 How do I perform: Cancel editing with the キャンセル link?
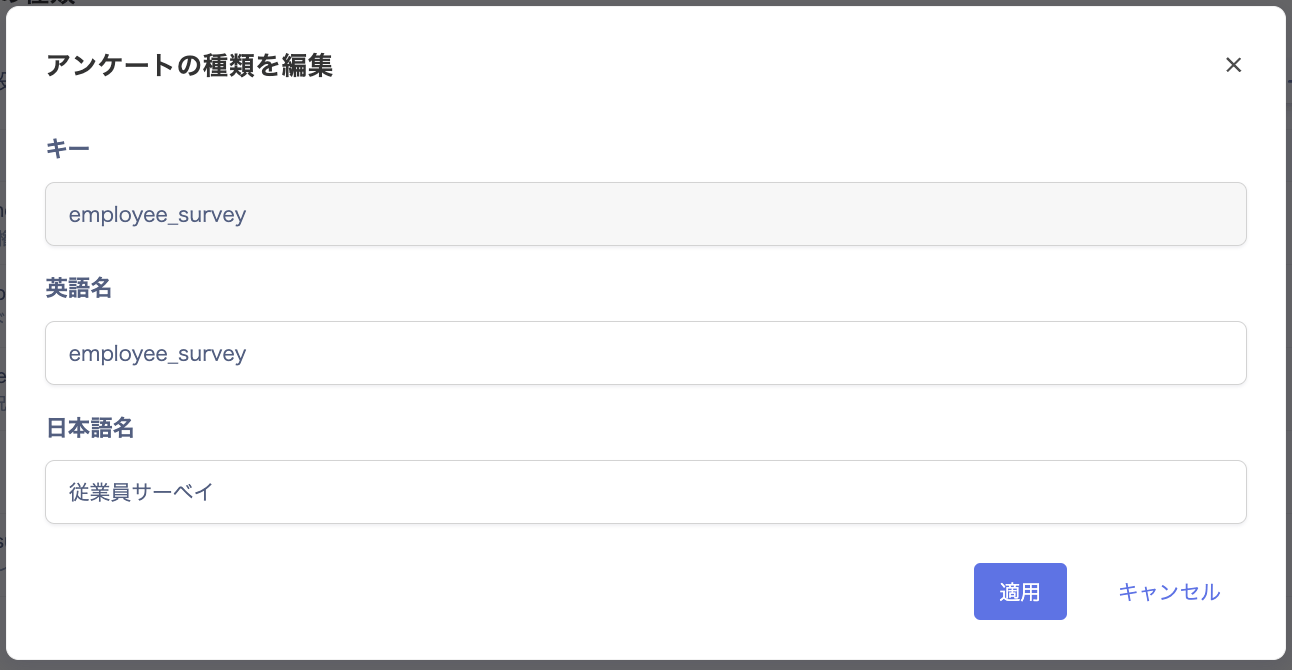click(x=1169, y=592)
